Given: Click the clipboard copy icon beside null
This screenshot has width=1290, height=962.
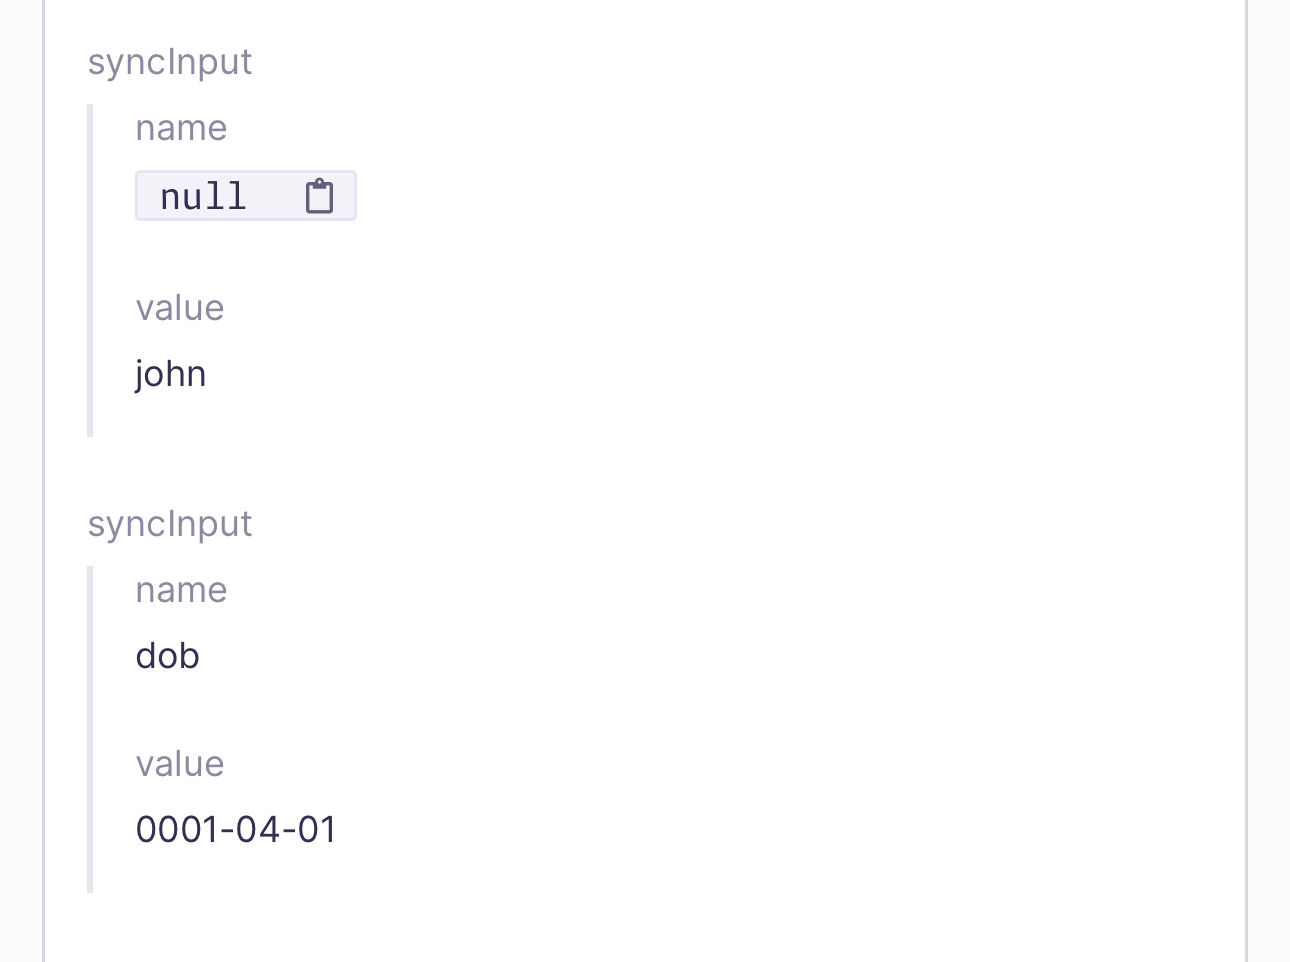Looking at the screenshot, I should [x=319, y=196].
